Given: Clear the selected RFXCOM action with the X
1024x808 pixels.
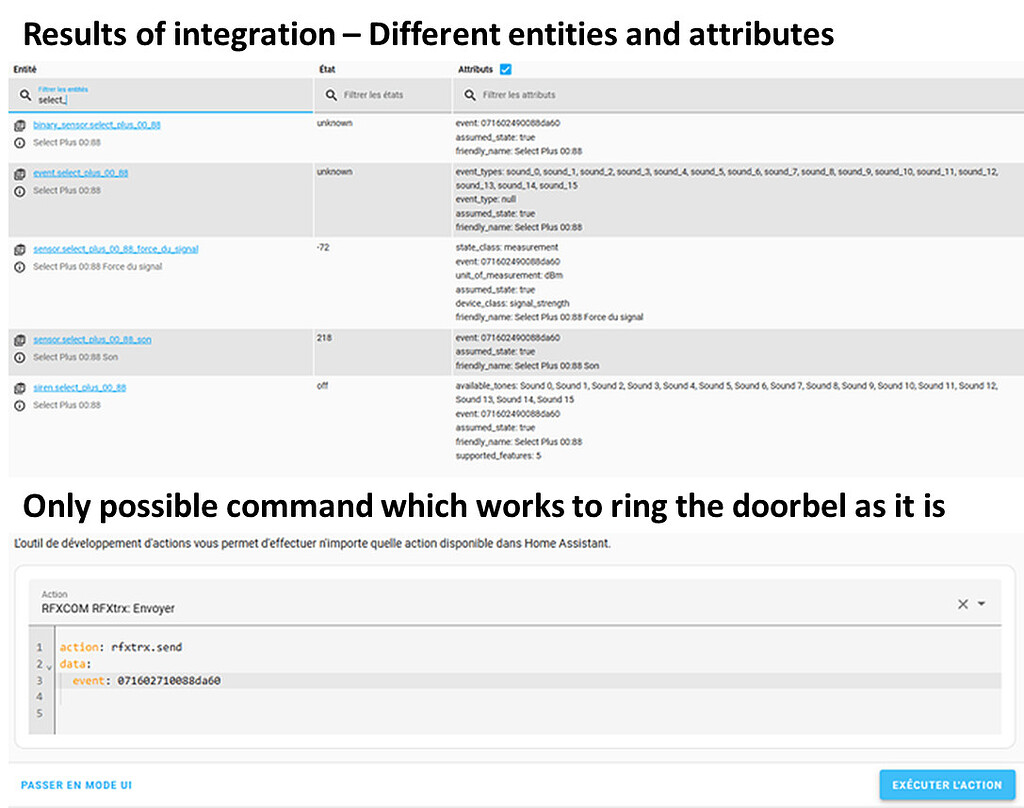Looking at the screenshot, I should tap(962, 604).
